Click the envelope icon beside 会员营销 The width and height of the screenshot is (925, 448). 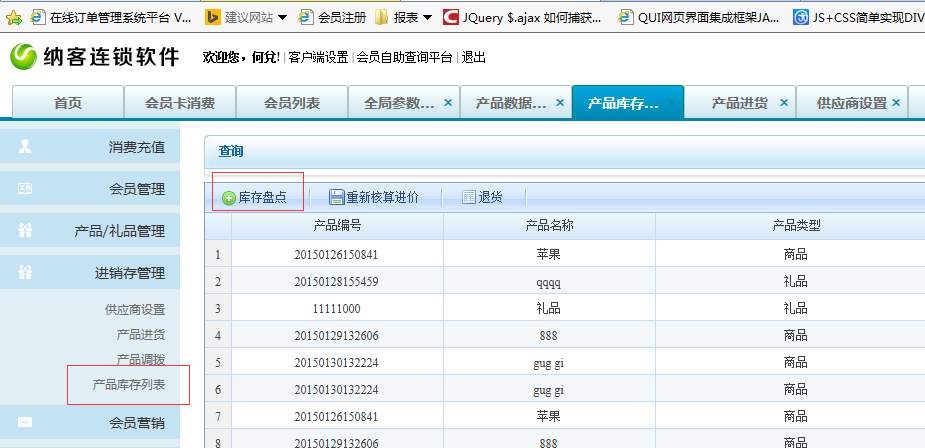(x=25, y=422)
